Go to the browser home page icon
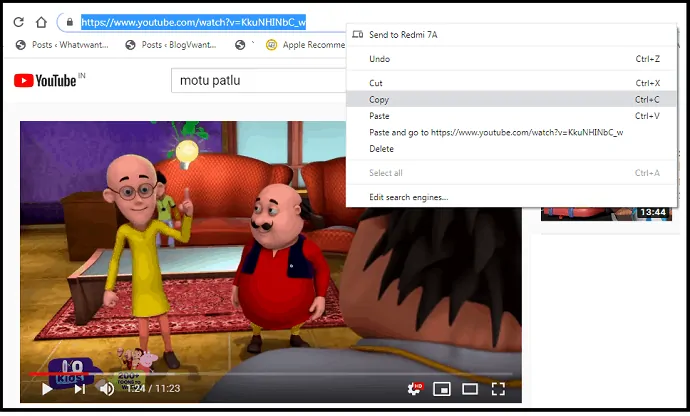The image size is (690, 416). (41, 22)
